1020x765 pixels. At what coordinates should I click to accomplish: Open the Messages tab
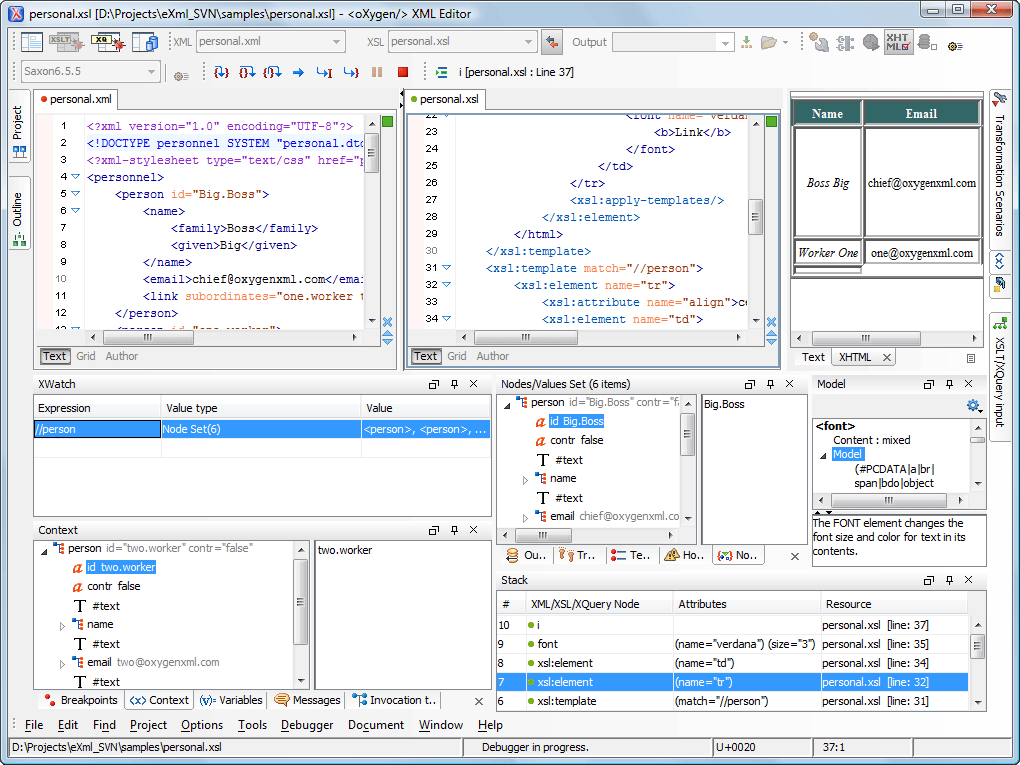tap(307, 700)
